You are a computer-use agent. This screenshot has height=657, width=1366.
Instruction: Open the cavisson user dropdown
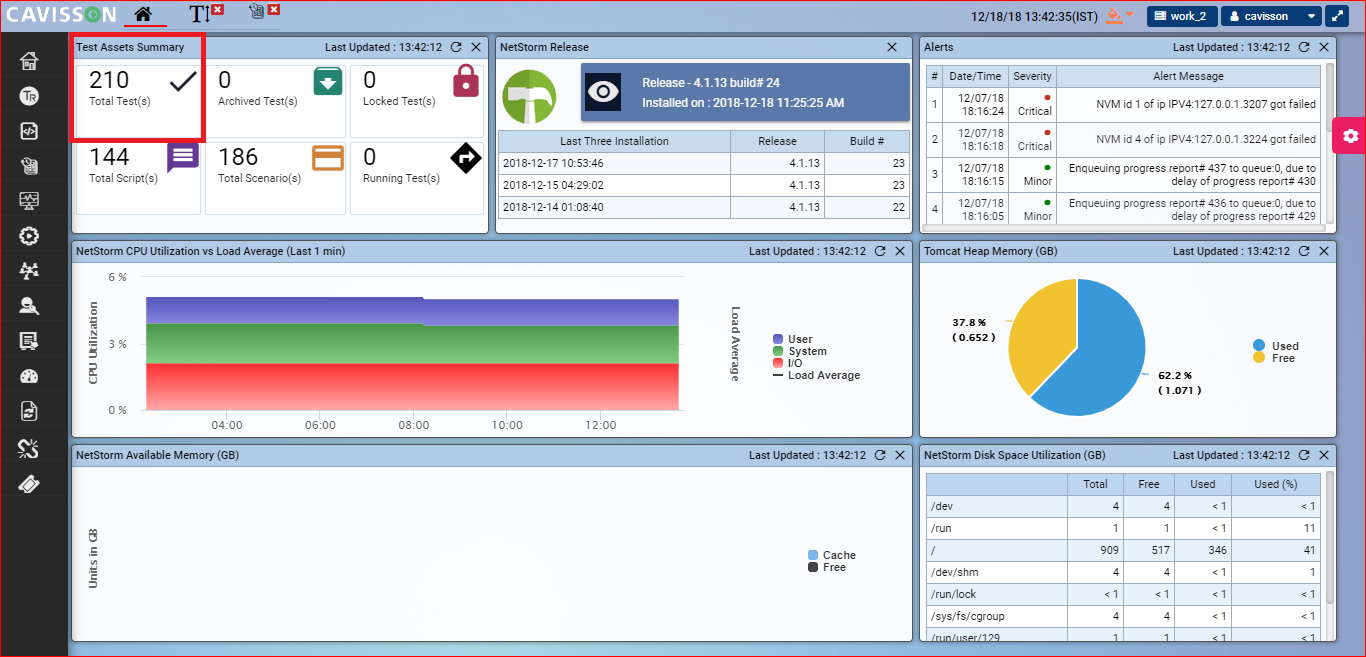1271,16
